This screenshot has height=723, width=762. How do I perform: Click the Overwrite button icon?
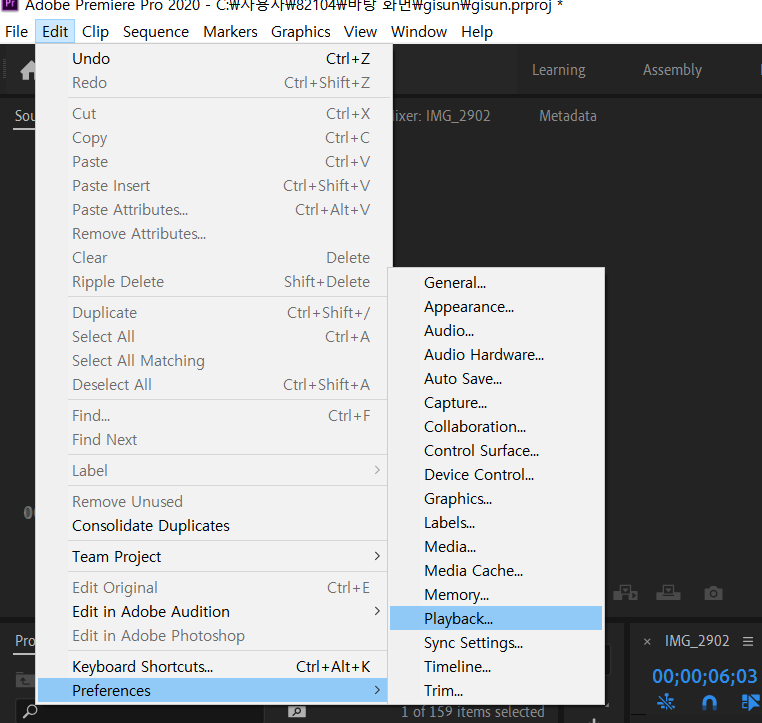coord(668,593)
